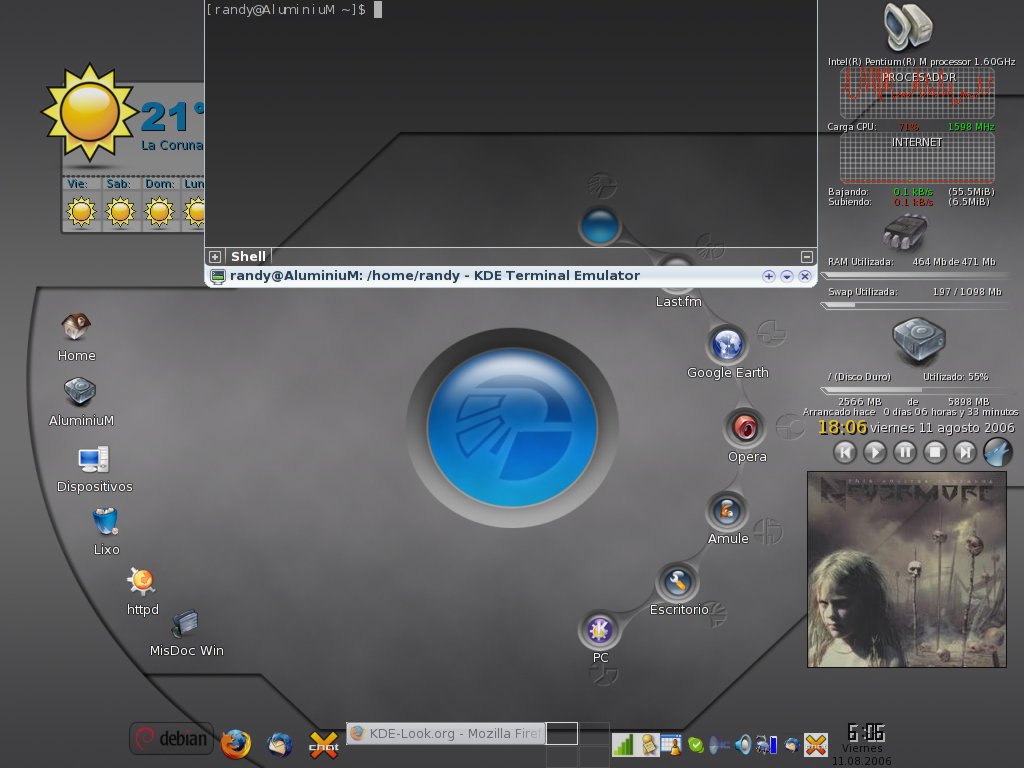Click the green signal bars tray icon
Image resolution: width=1024 pixels, height=768 pixels.
click(623, 744)
